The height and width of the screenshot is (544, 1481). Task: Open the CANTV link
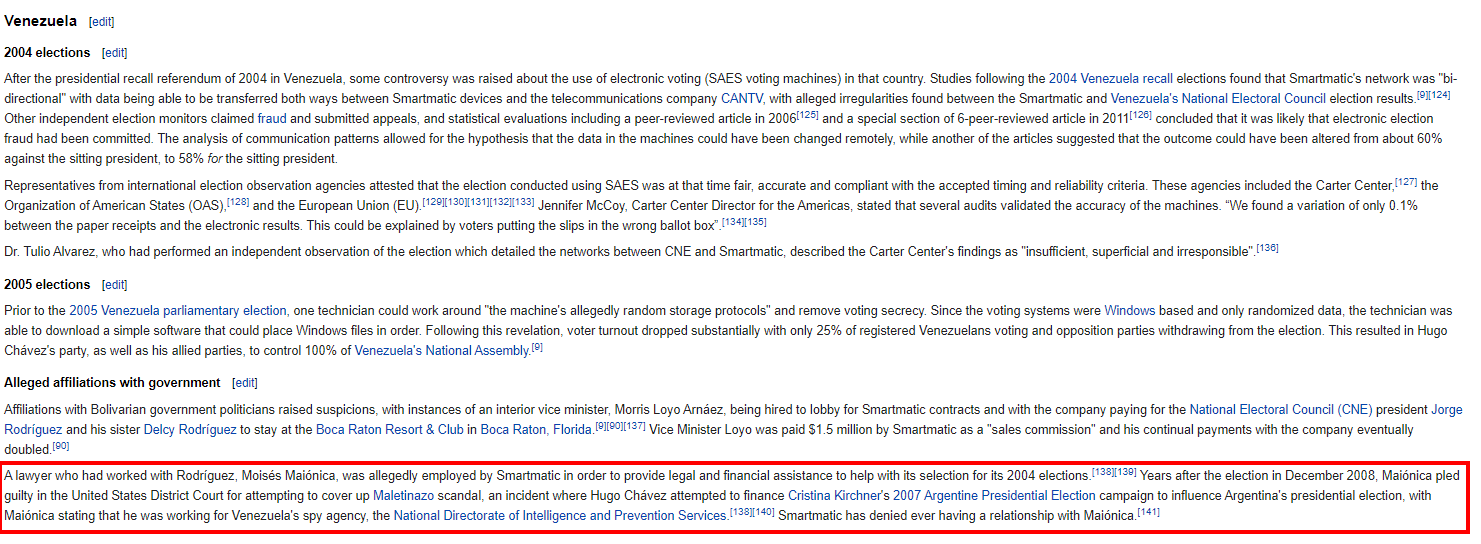(741, 98)
